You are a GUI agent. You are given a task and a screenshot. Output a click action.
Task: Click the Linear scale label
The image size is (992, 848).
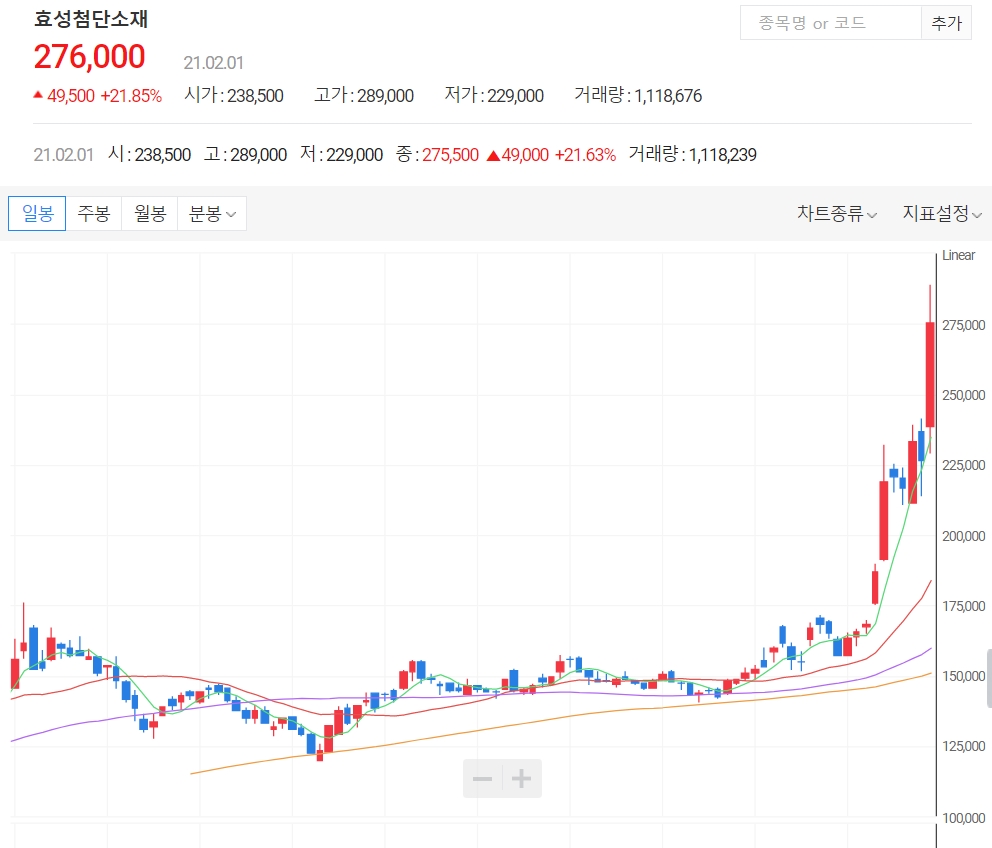tap(958, 255)
